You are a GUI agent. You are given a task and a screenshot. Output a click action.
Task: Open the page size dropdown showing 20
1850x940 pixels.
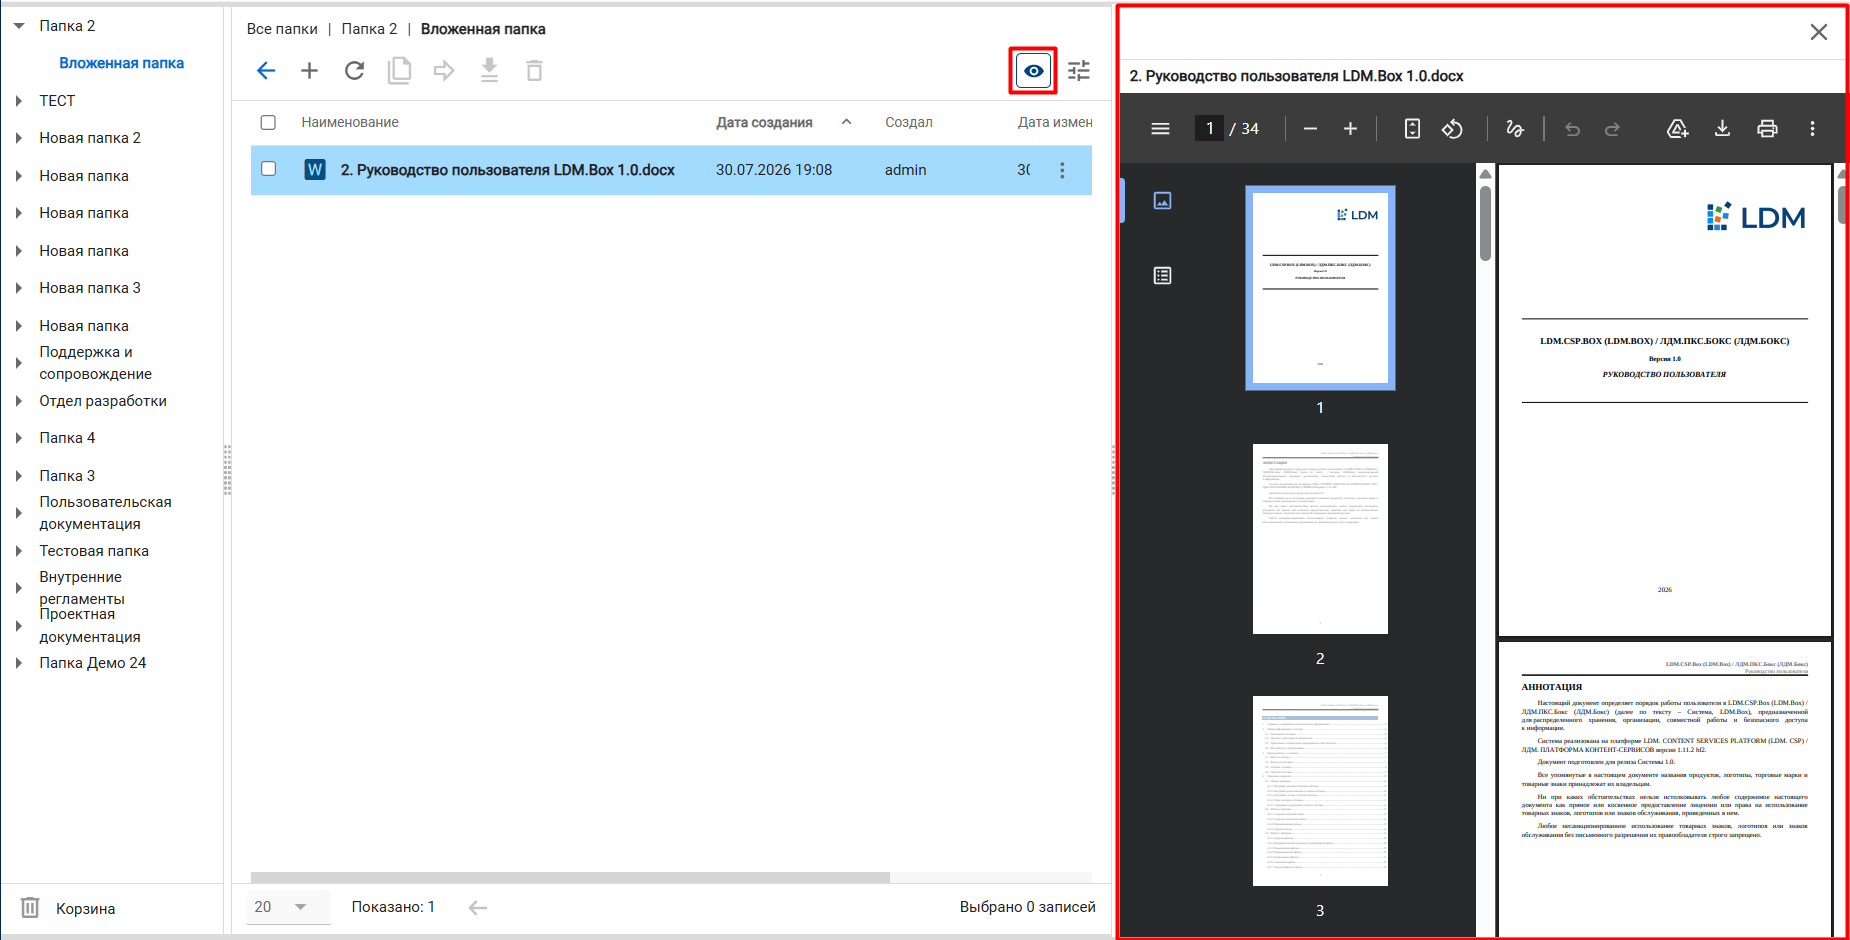288,907
